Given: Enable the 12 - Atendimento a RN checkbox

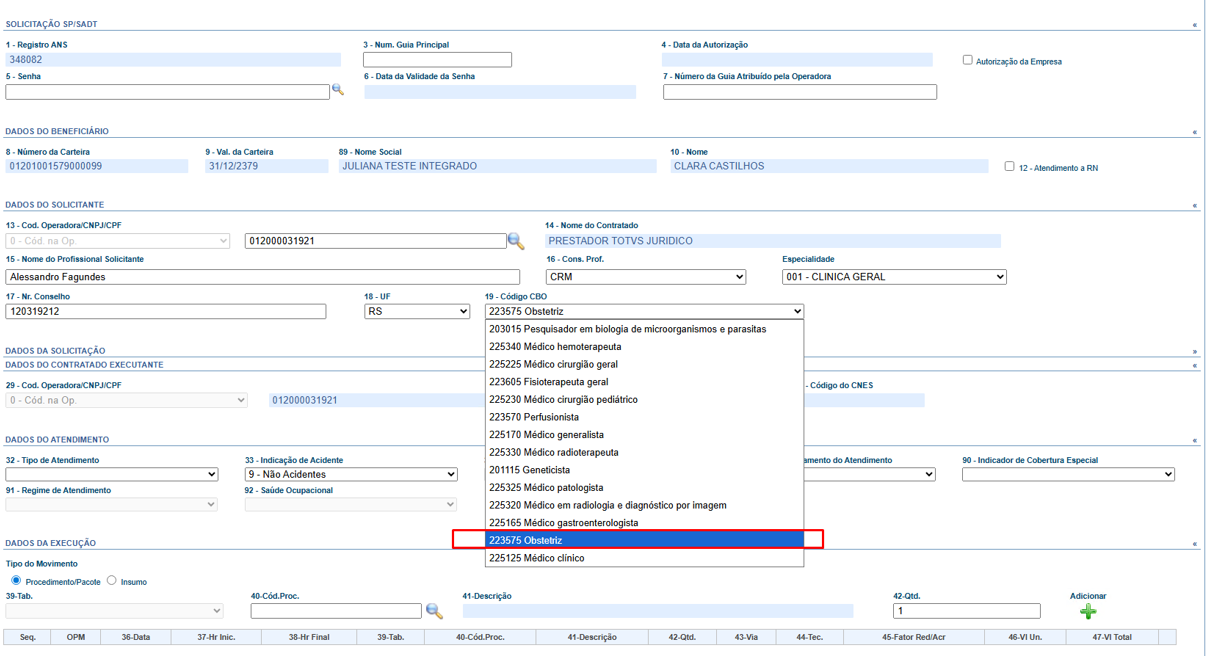Looking at the screenshot, I should coord(1009,166).
